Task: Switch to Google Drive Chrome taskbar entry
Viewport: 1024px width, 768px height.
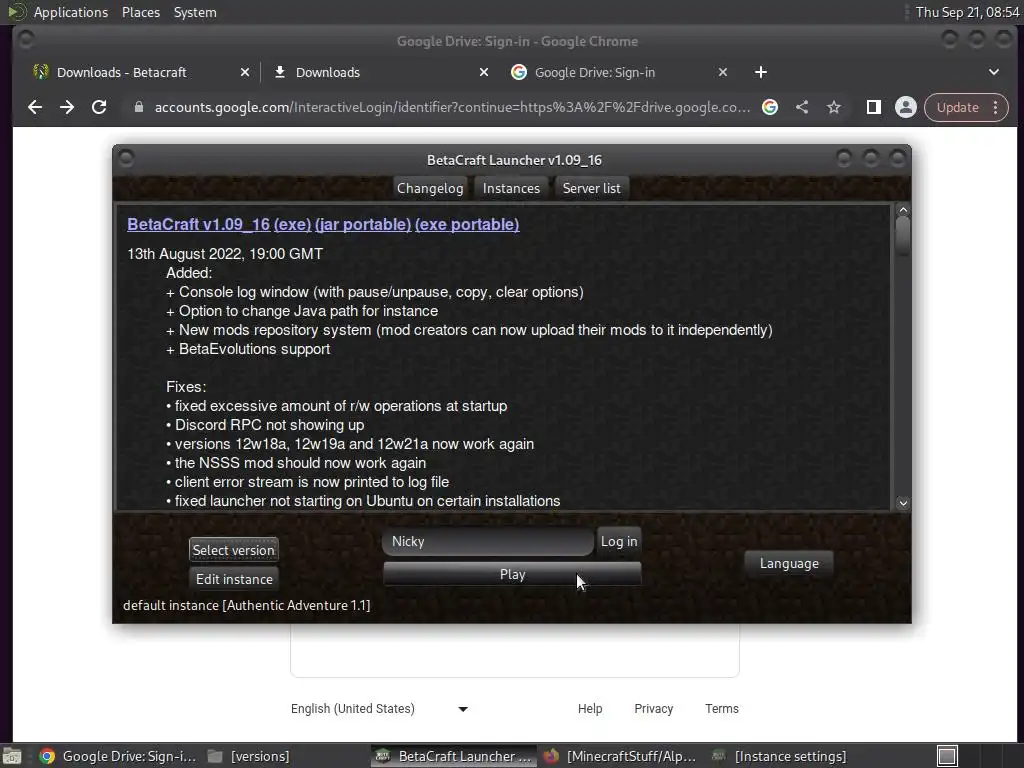Action: (x=118, y=756)
